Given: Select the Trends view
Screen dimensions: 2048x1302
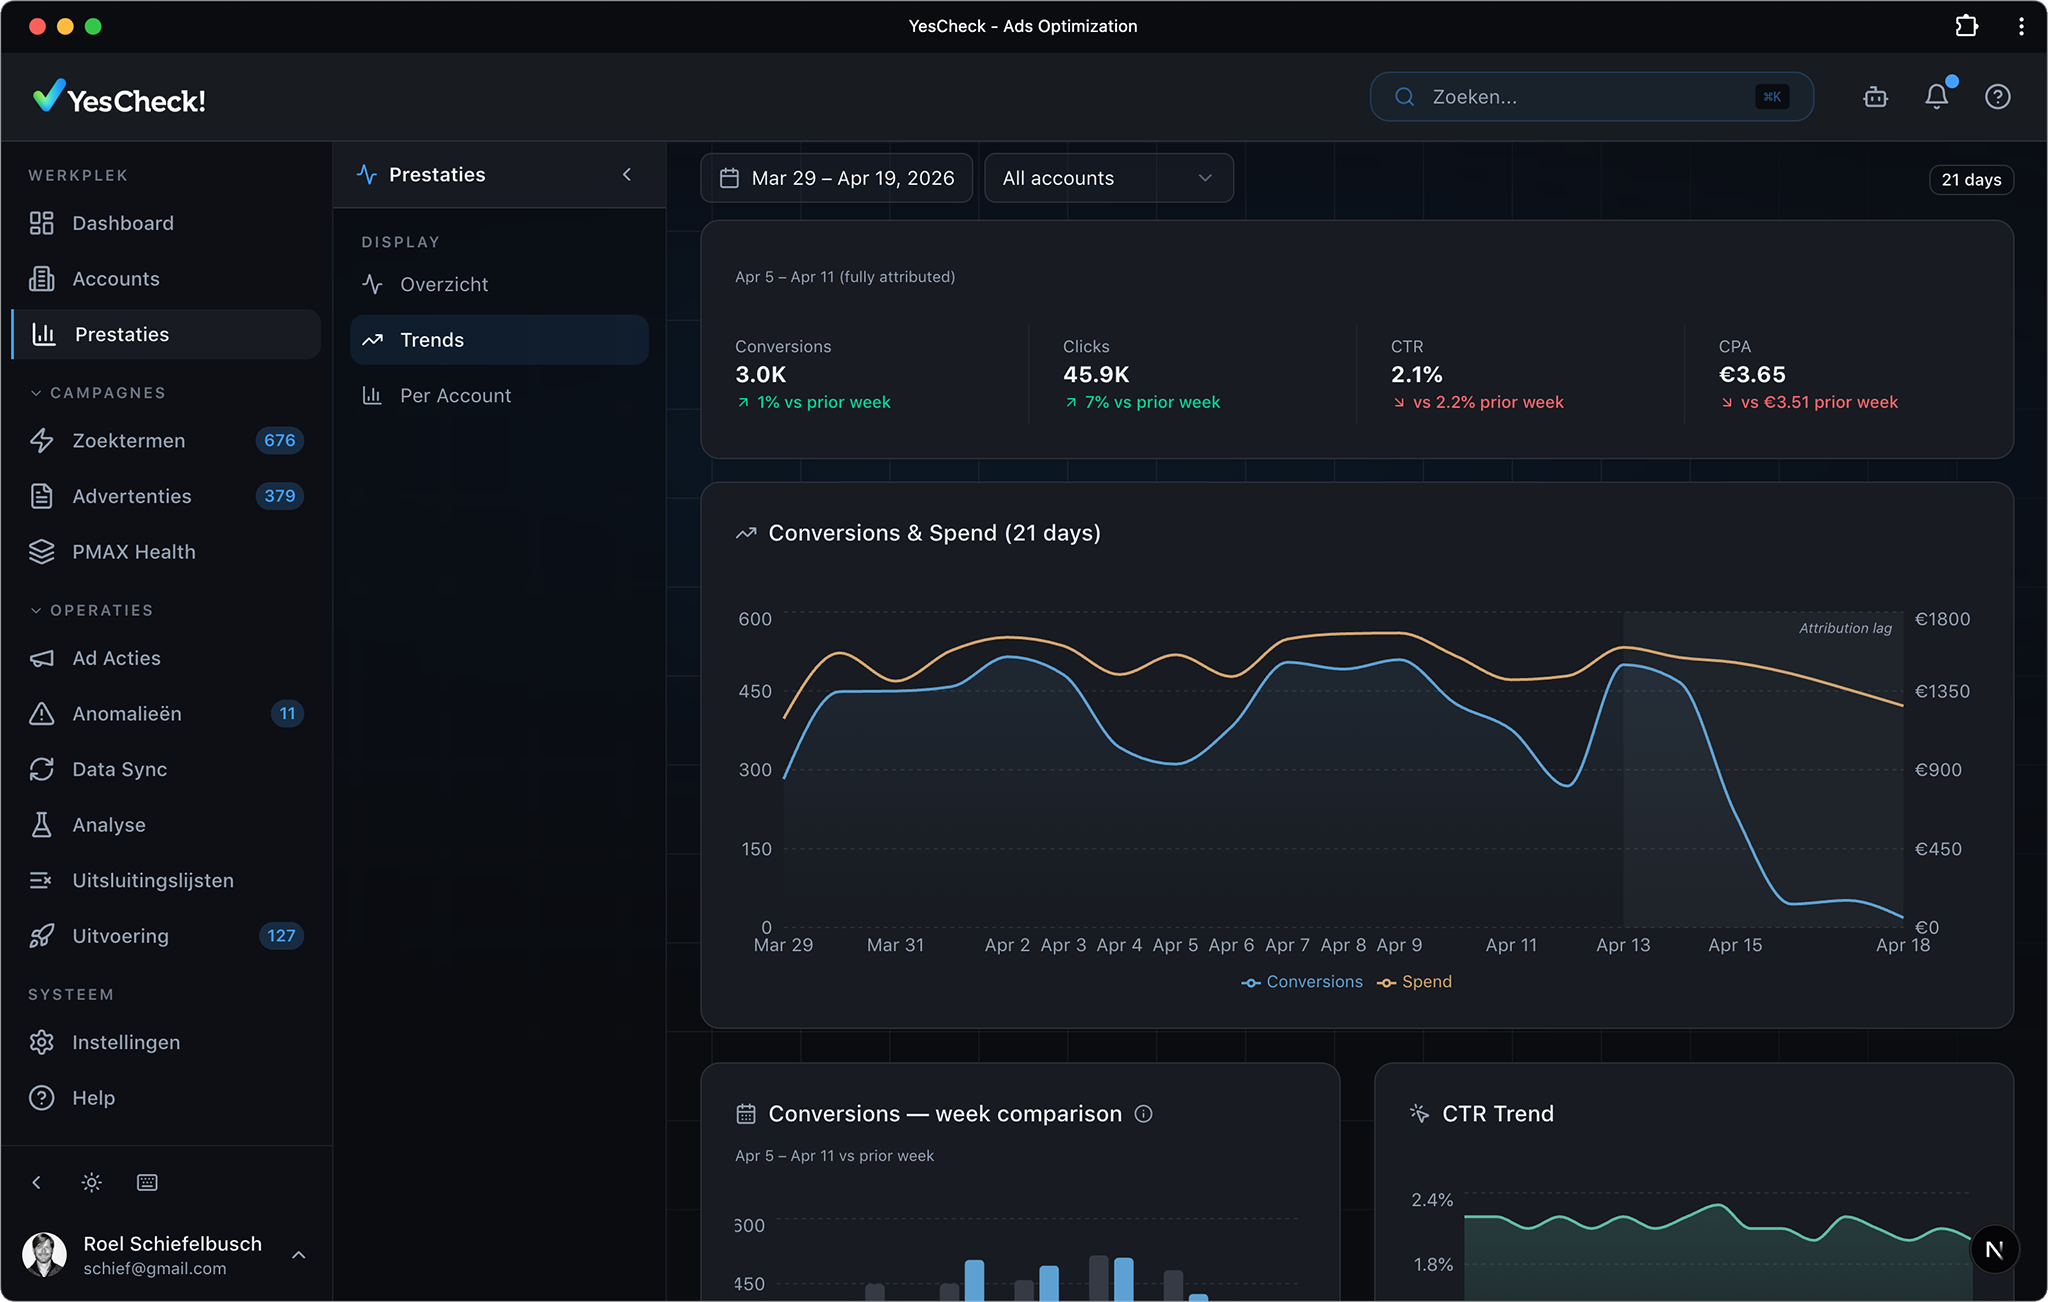Looking at the screenshot, I should (x=499, y=340).
